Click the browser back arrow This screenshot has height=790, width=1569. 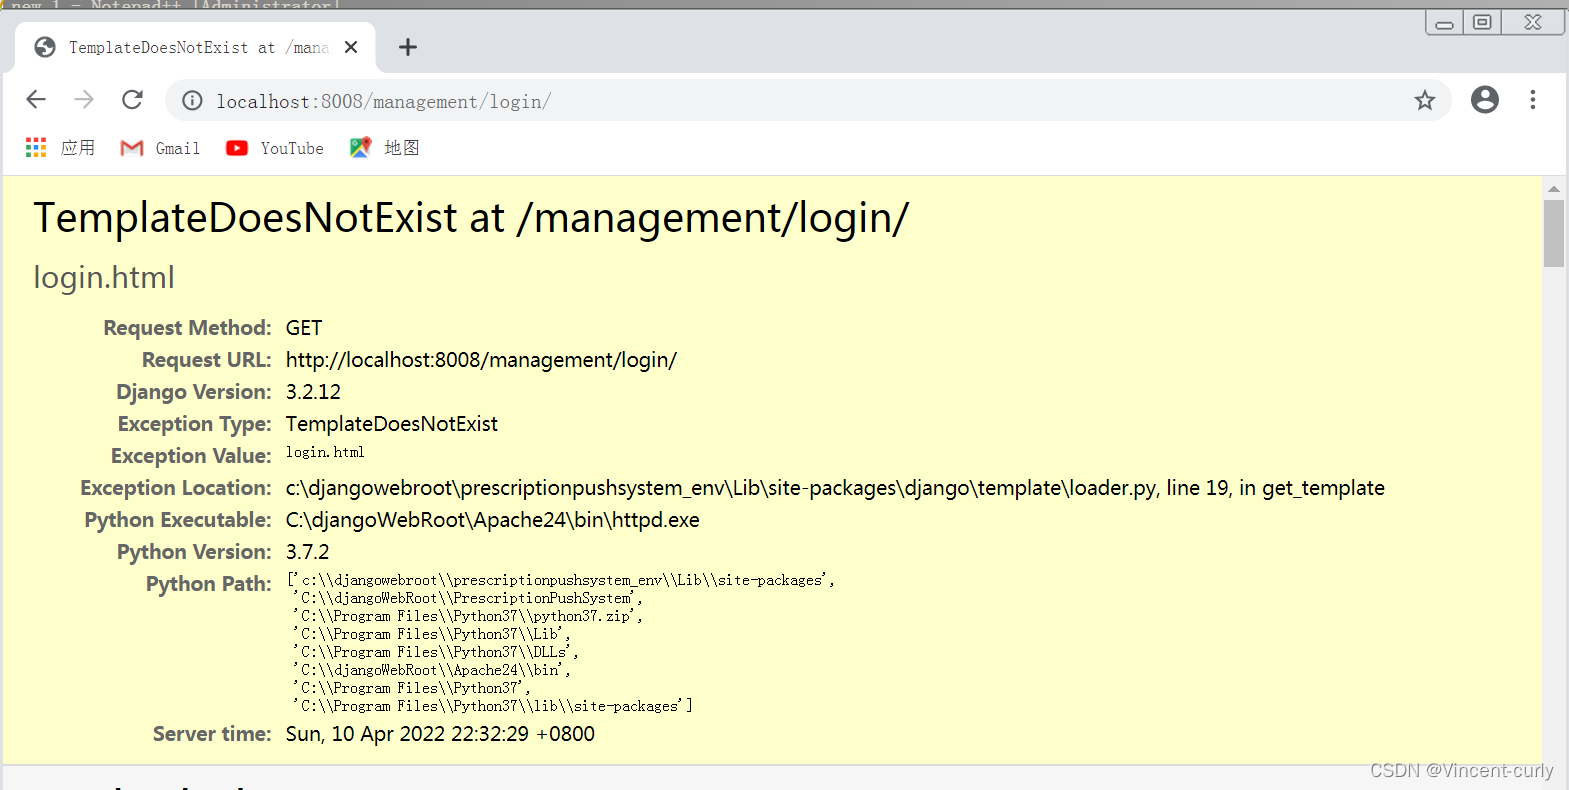[x=36, y=100]
